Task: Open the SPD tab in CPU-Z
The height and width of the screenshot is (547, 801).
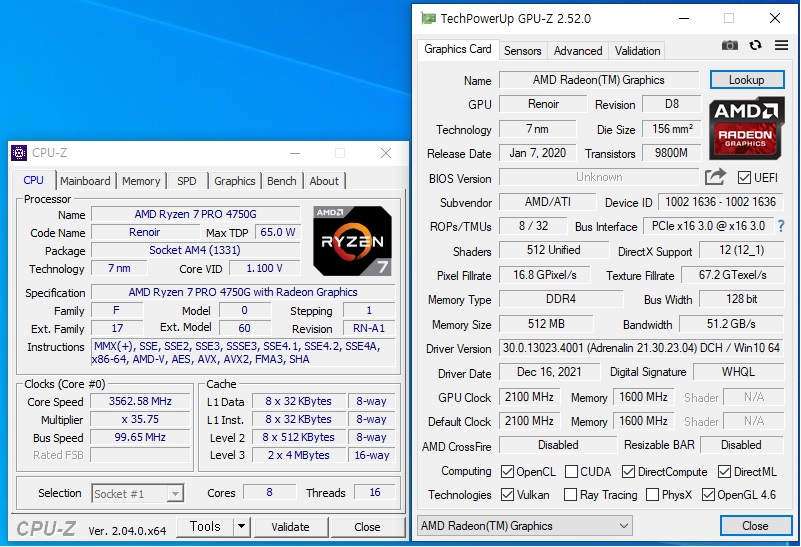Action: (187, 181)
